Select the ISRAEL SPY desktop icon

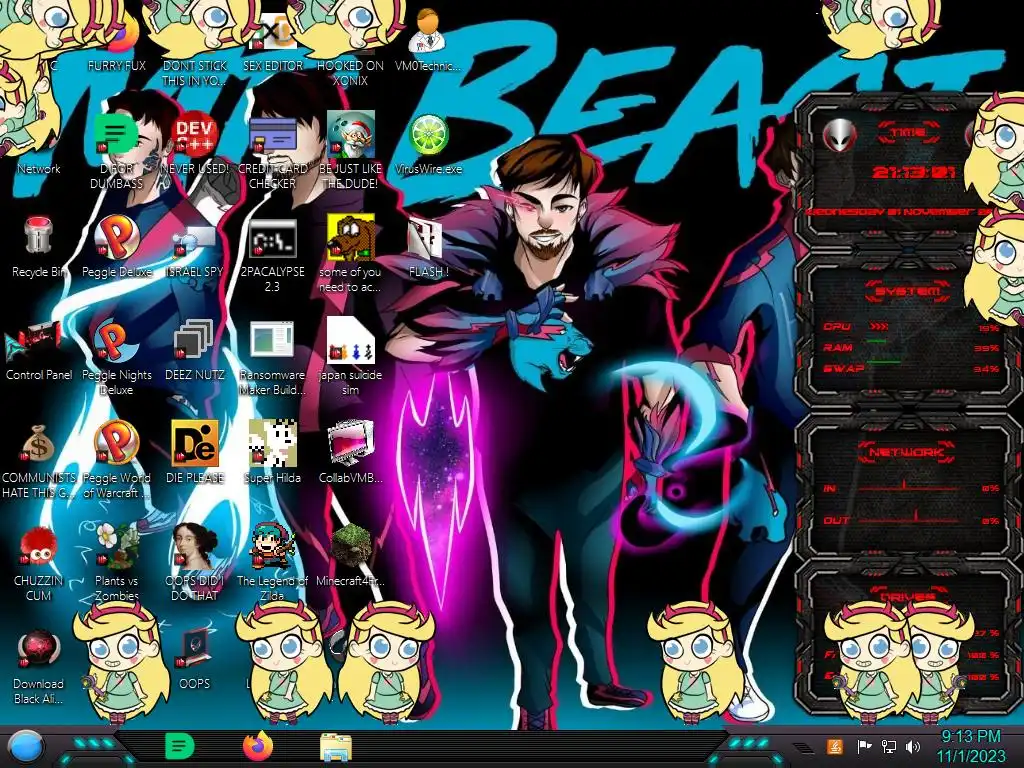[x=194, y=249]
